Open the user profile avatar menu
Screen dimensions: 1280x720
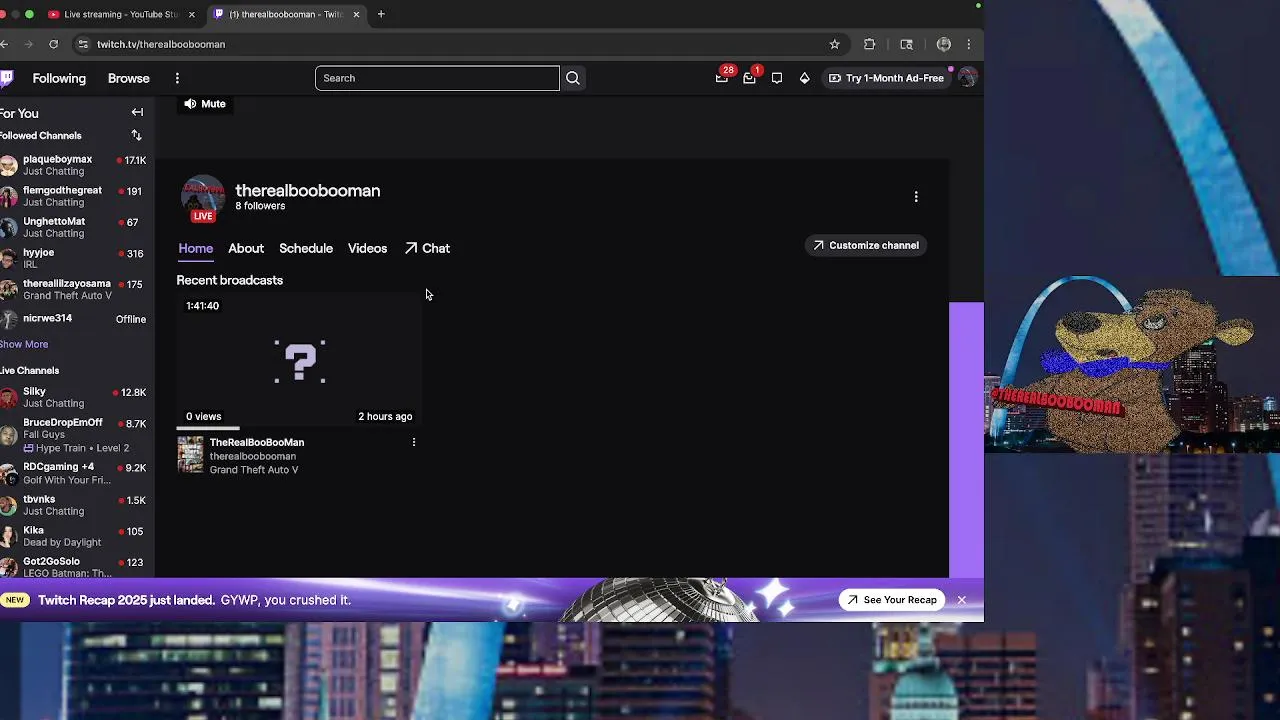pos(967,78)
